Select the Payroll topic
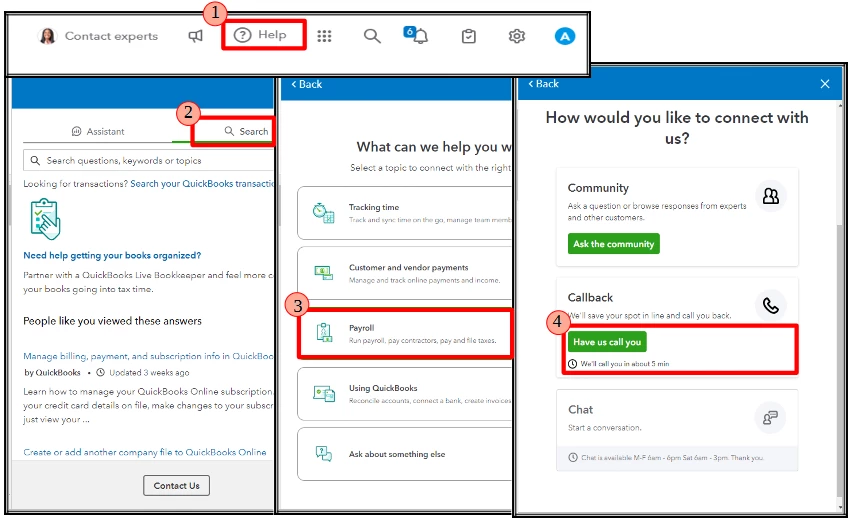 (404, 334)
